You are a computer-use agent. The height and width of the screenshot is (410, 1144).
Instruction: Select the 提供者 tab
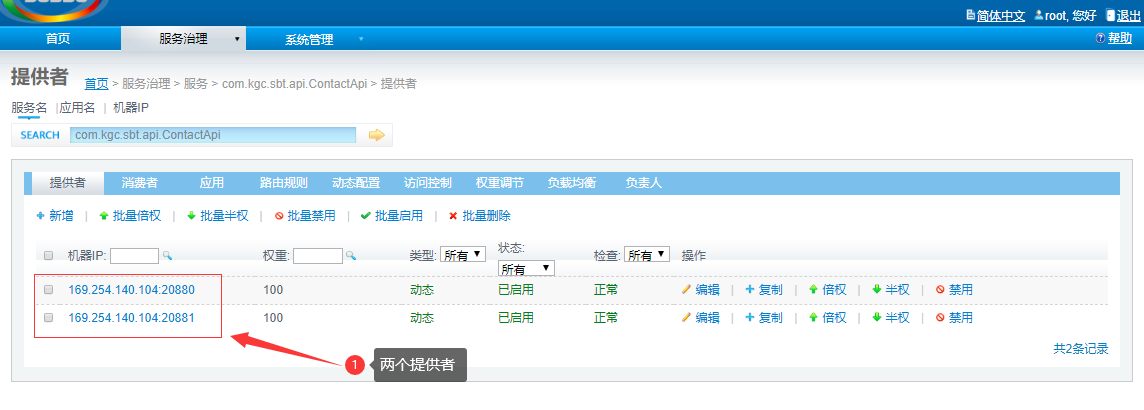(67, 182)
